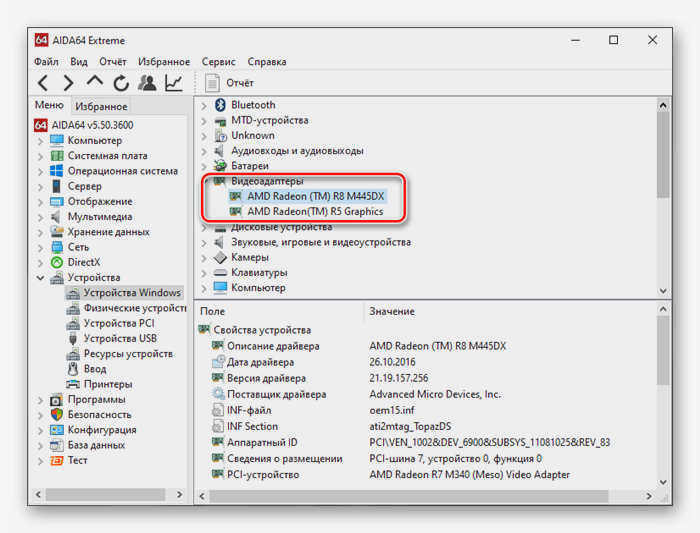Select Физические устройства in the tree

[126, 308]
